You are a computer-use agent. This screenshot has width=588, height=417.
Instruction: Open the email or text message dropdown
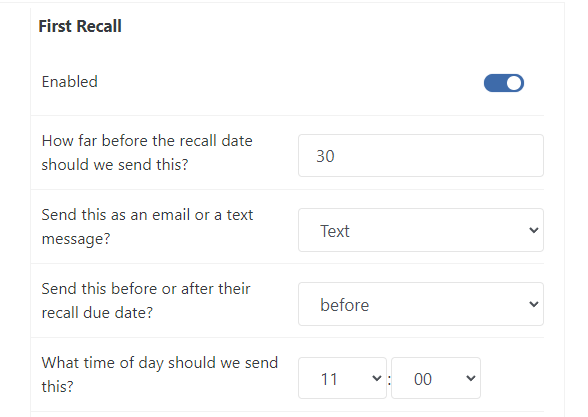[421, 230]
